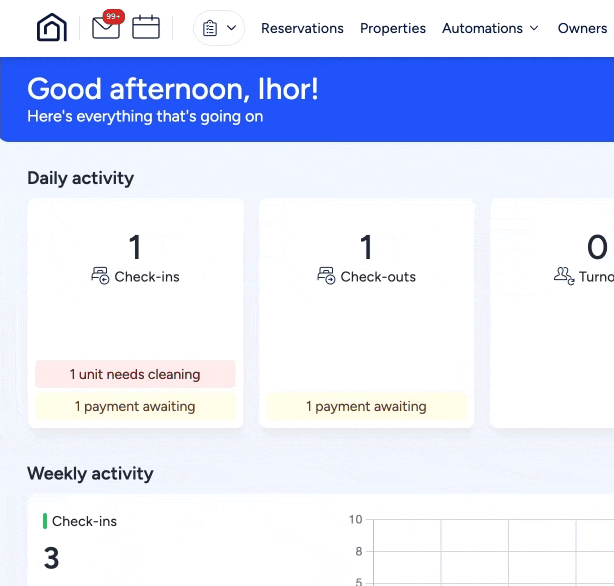Open the Check-outs daily card count
Viewport: 614px width, 586px height.
[366, 247]
